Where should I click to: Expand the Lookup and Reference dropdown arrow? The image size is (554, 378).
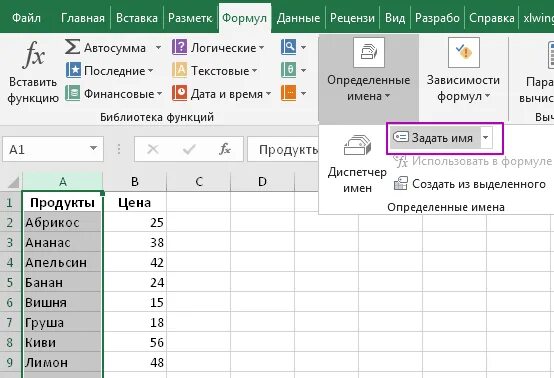pos(303,47)
